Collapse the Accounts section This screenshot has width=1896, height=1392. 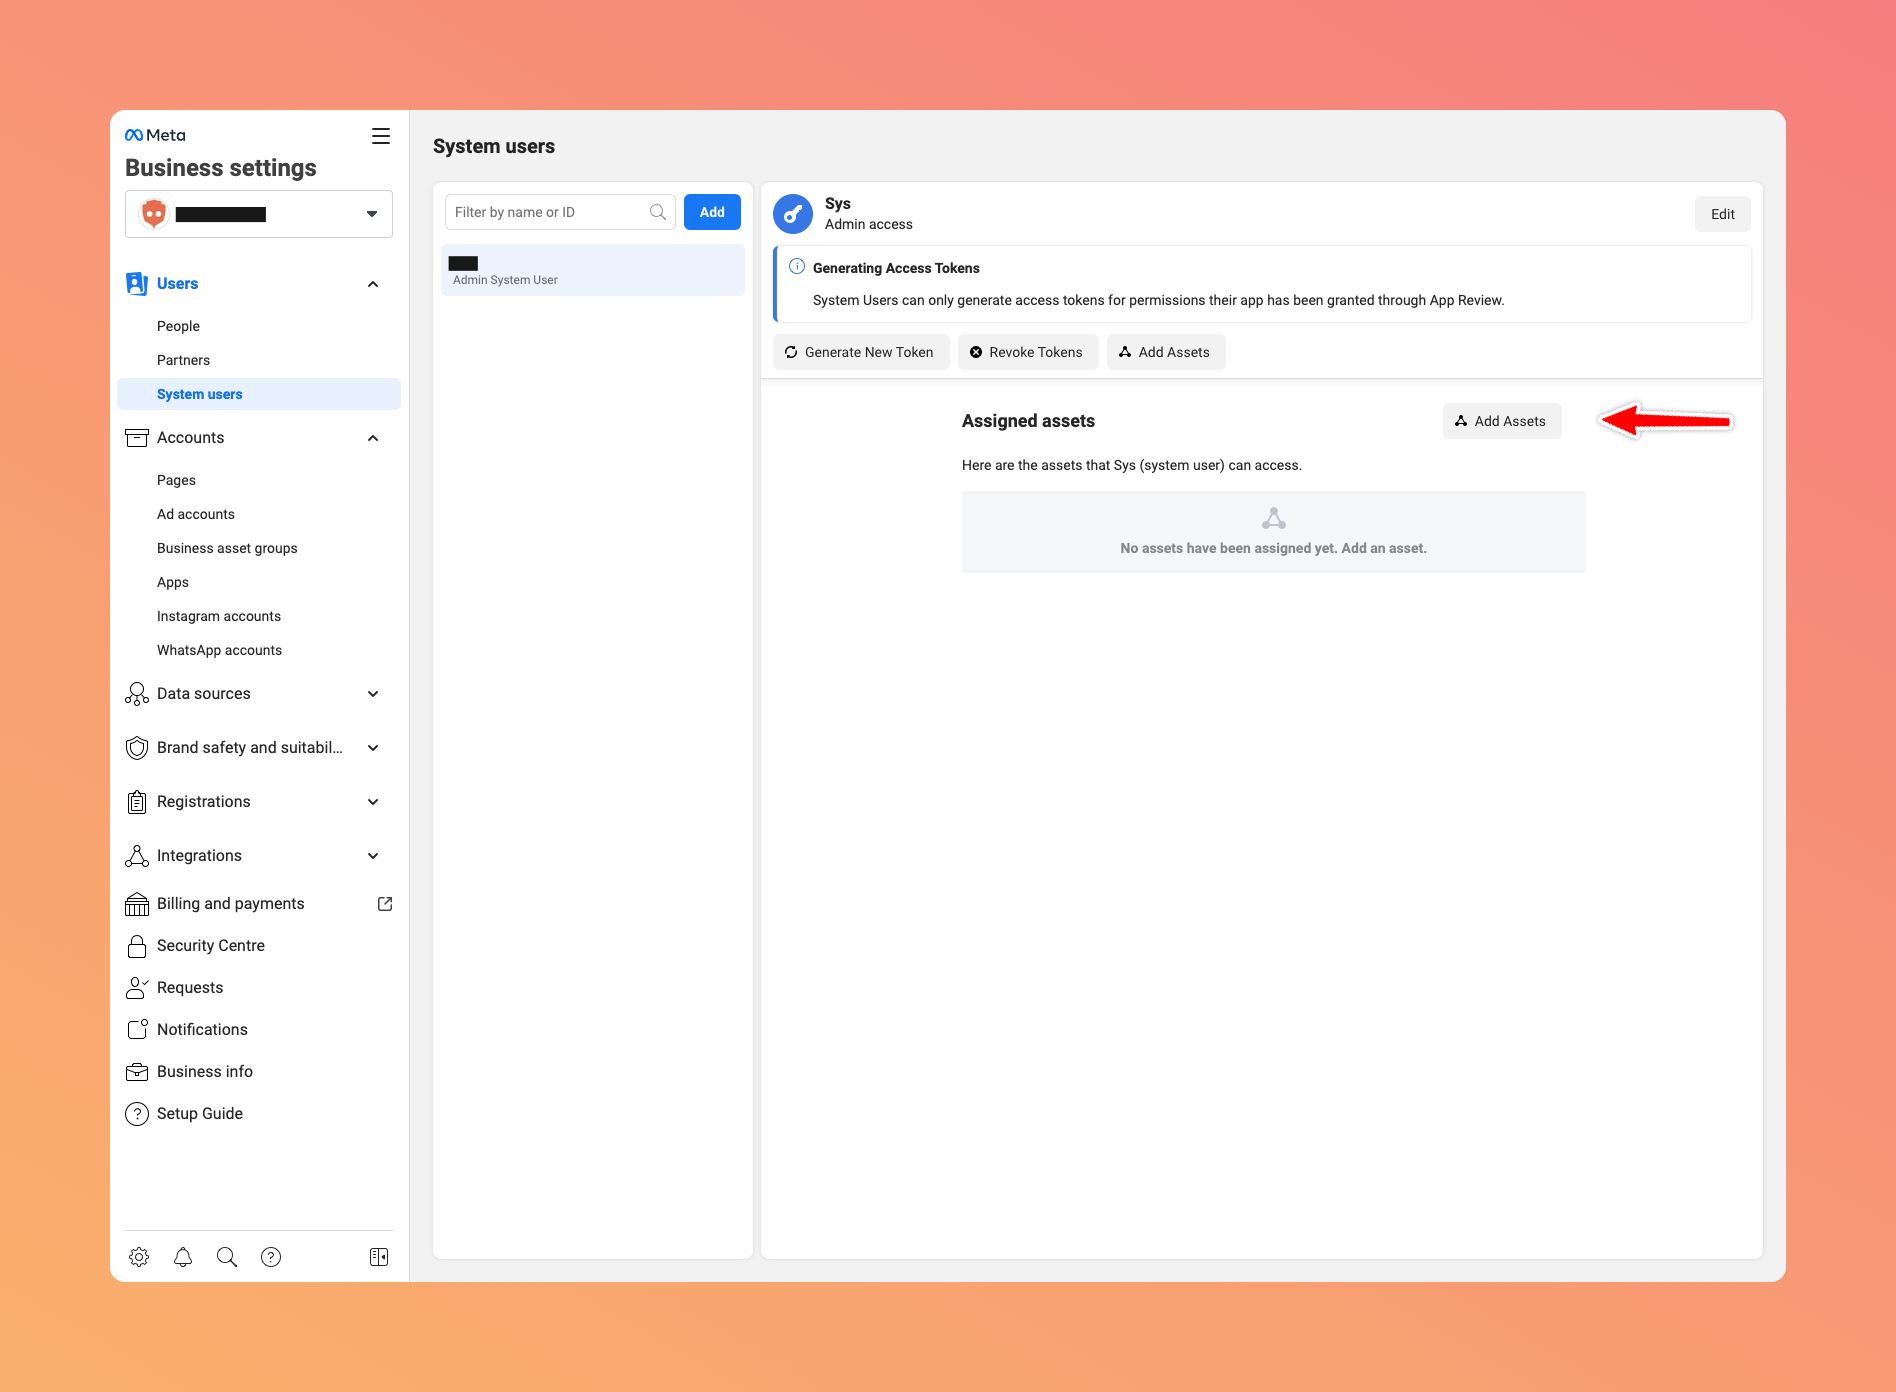[x=373, y=438]
